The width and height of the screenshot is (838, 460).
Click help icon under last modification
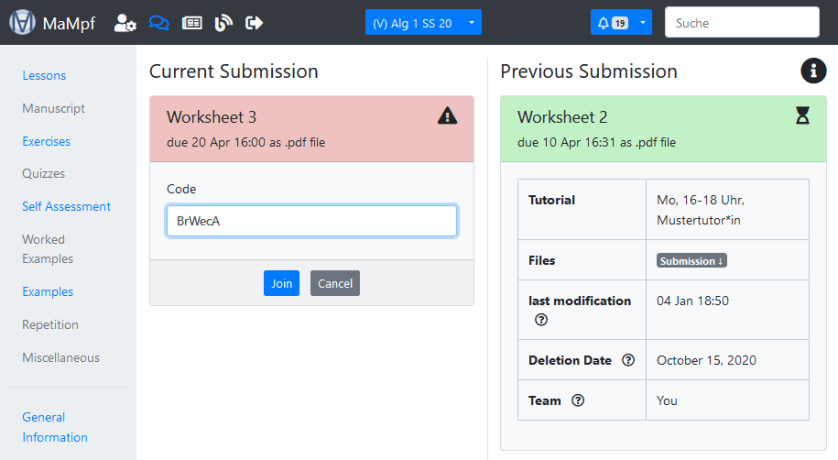pyautogui.click(x=541, y=320)
